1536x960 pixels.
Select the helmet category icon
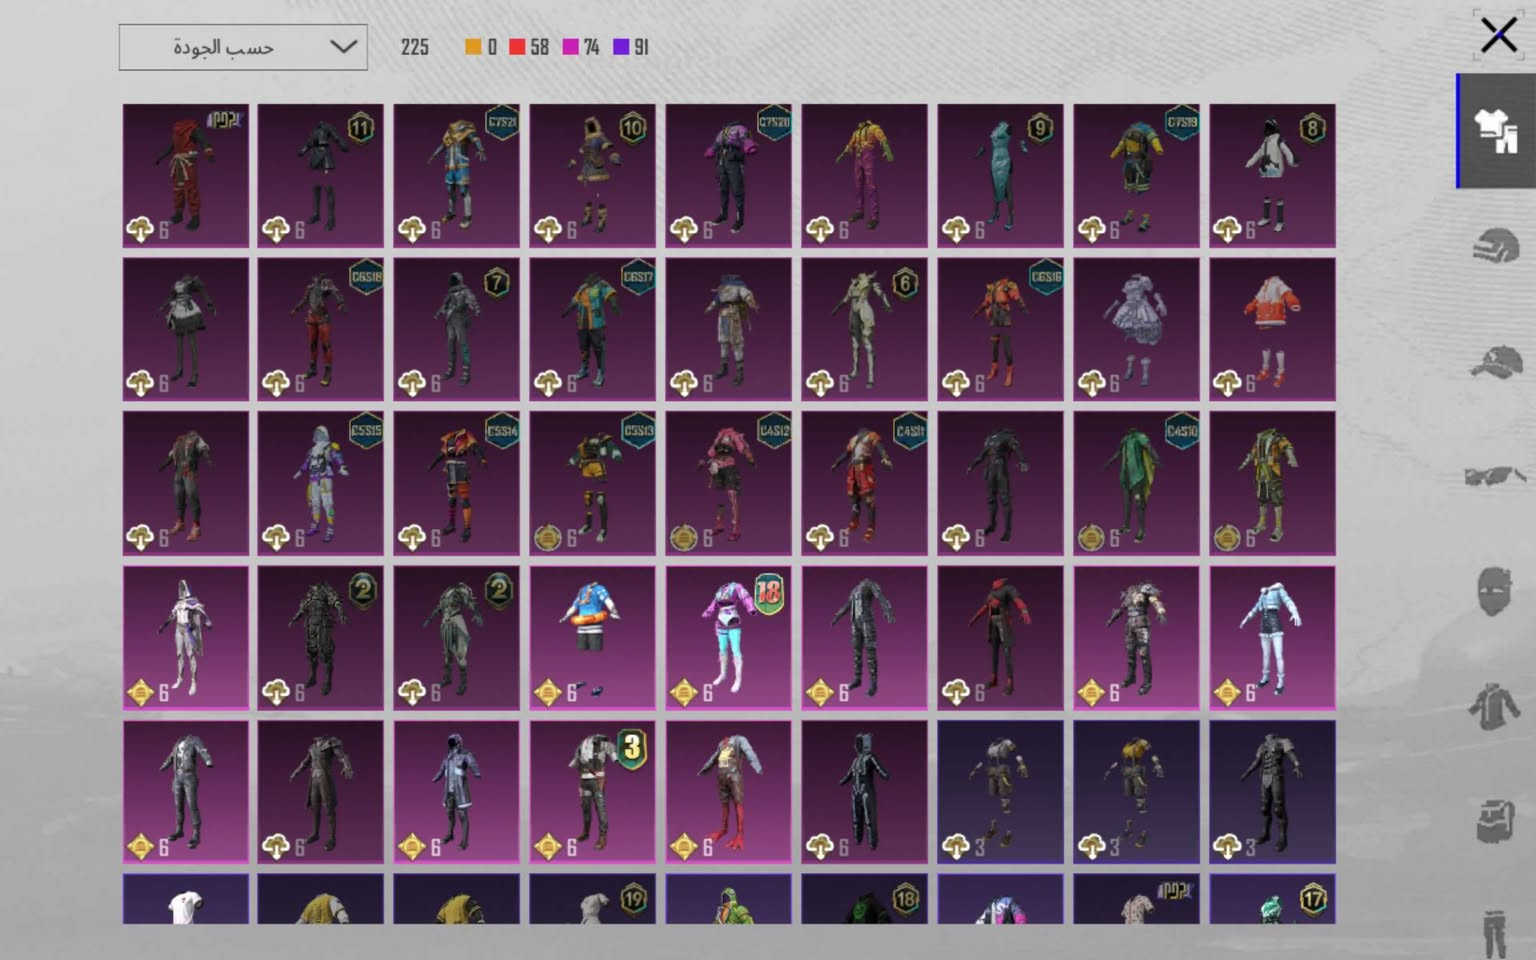[1496, 246]
